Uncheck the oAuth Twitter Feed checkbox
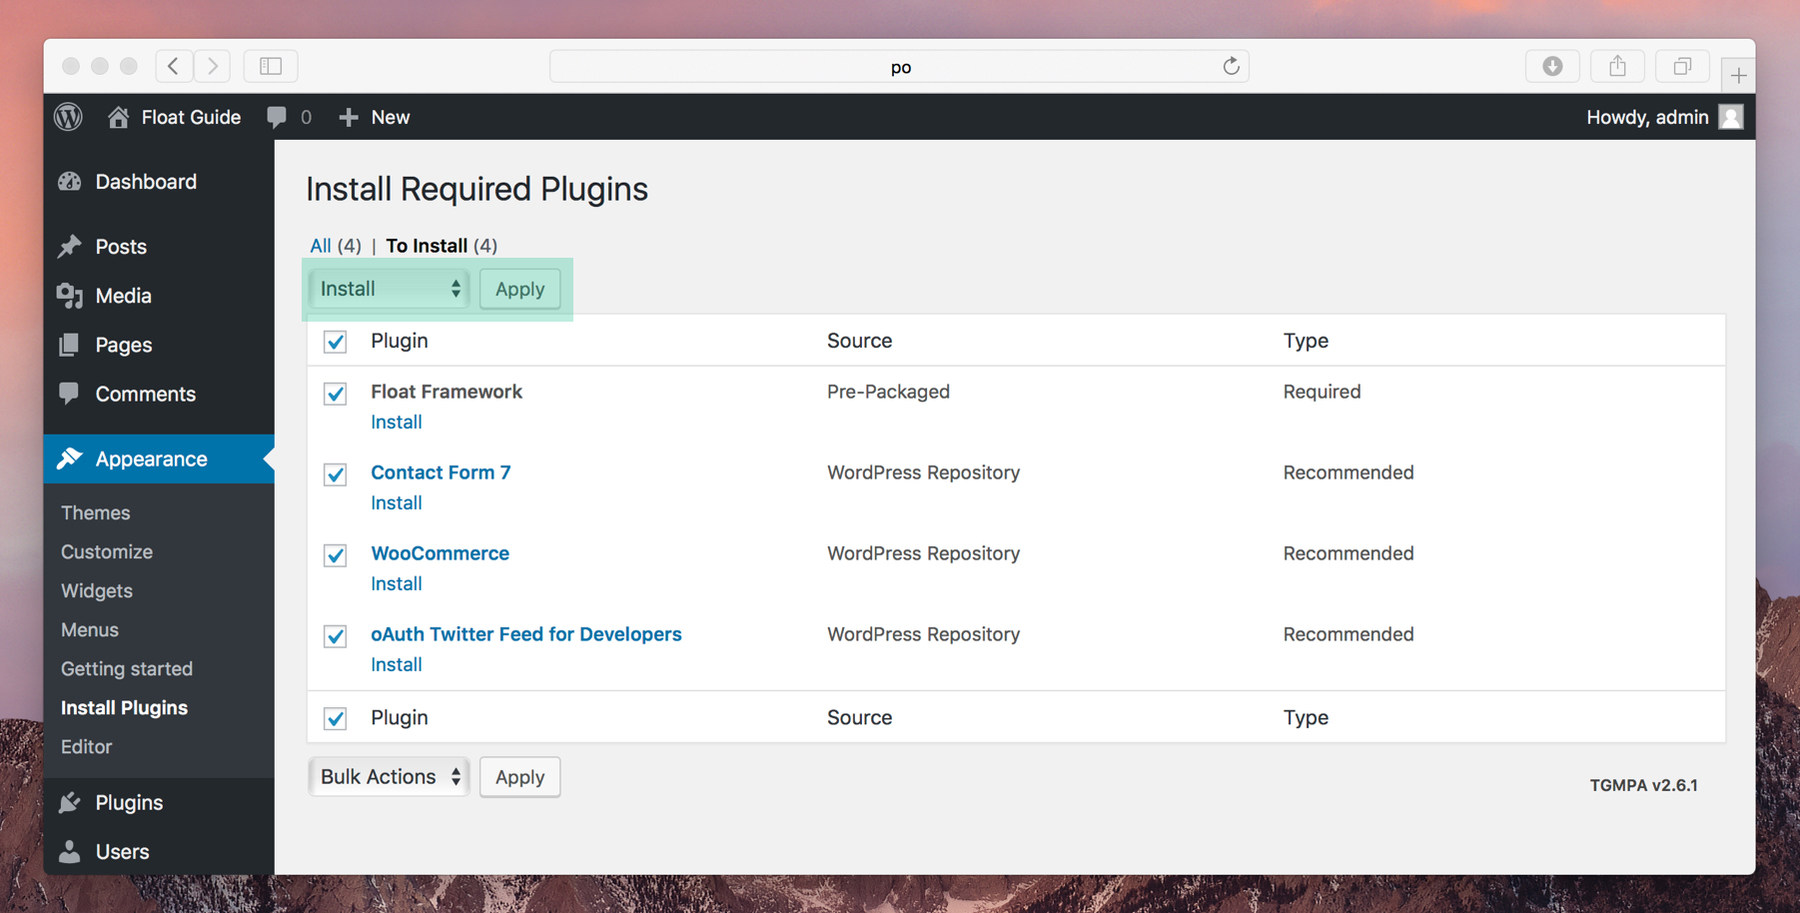The height and width of the screenshot is (913, 1800). 335,636
